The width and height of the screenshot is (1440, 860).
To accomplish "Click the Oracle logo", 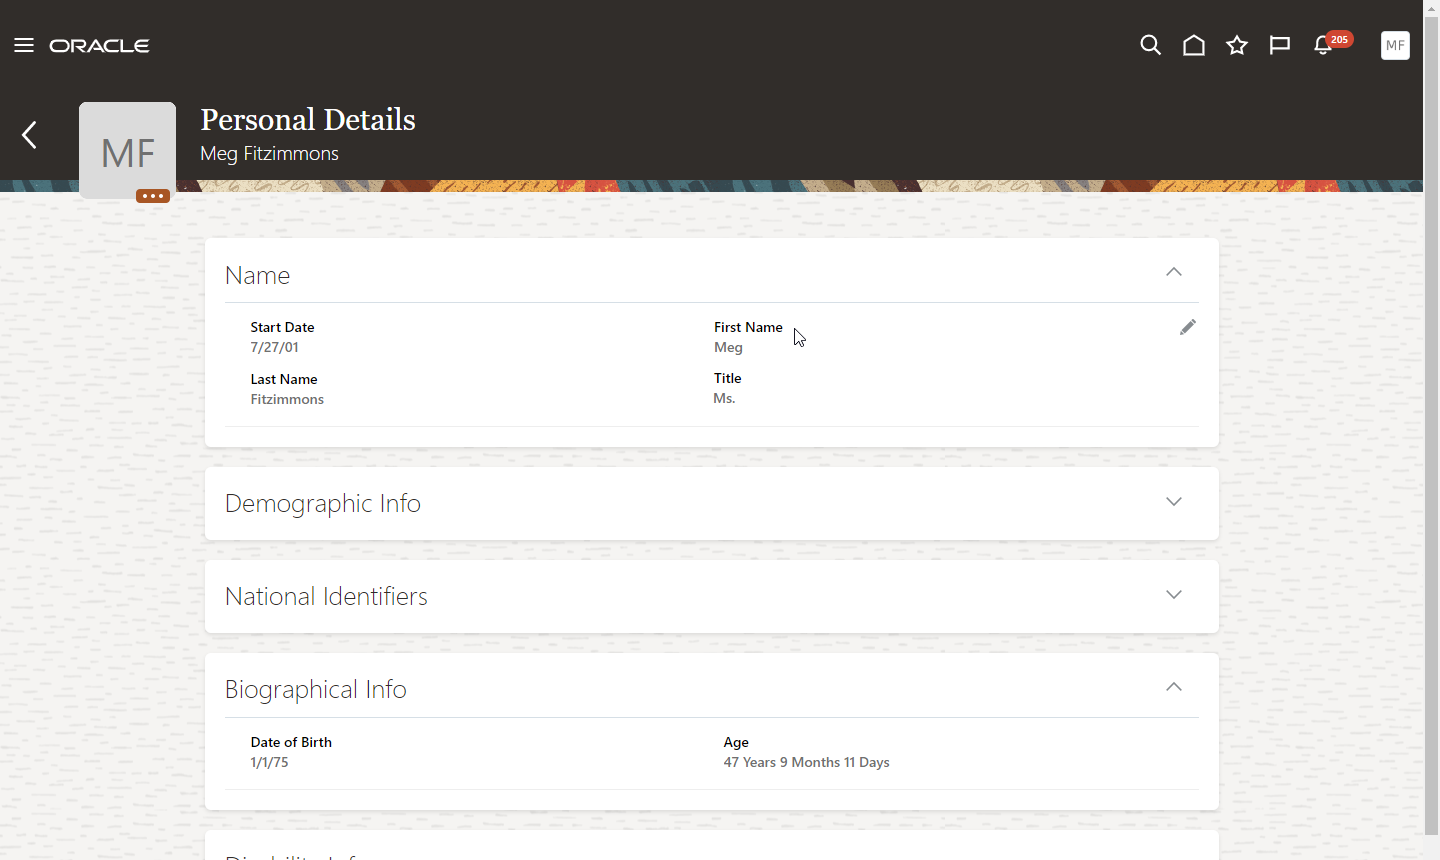I will click(x=100, y=45).
